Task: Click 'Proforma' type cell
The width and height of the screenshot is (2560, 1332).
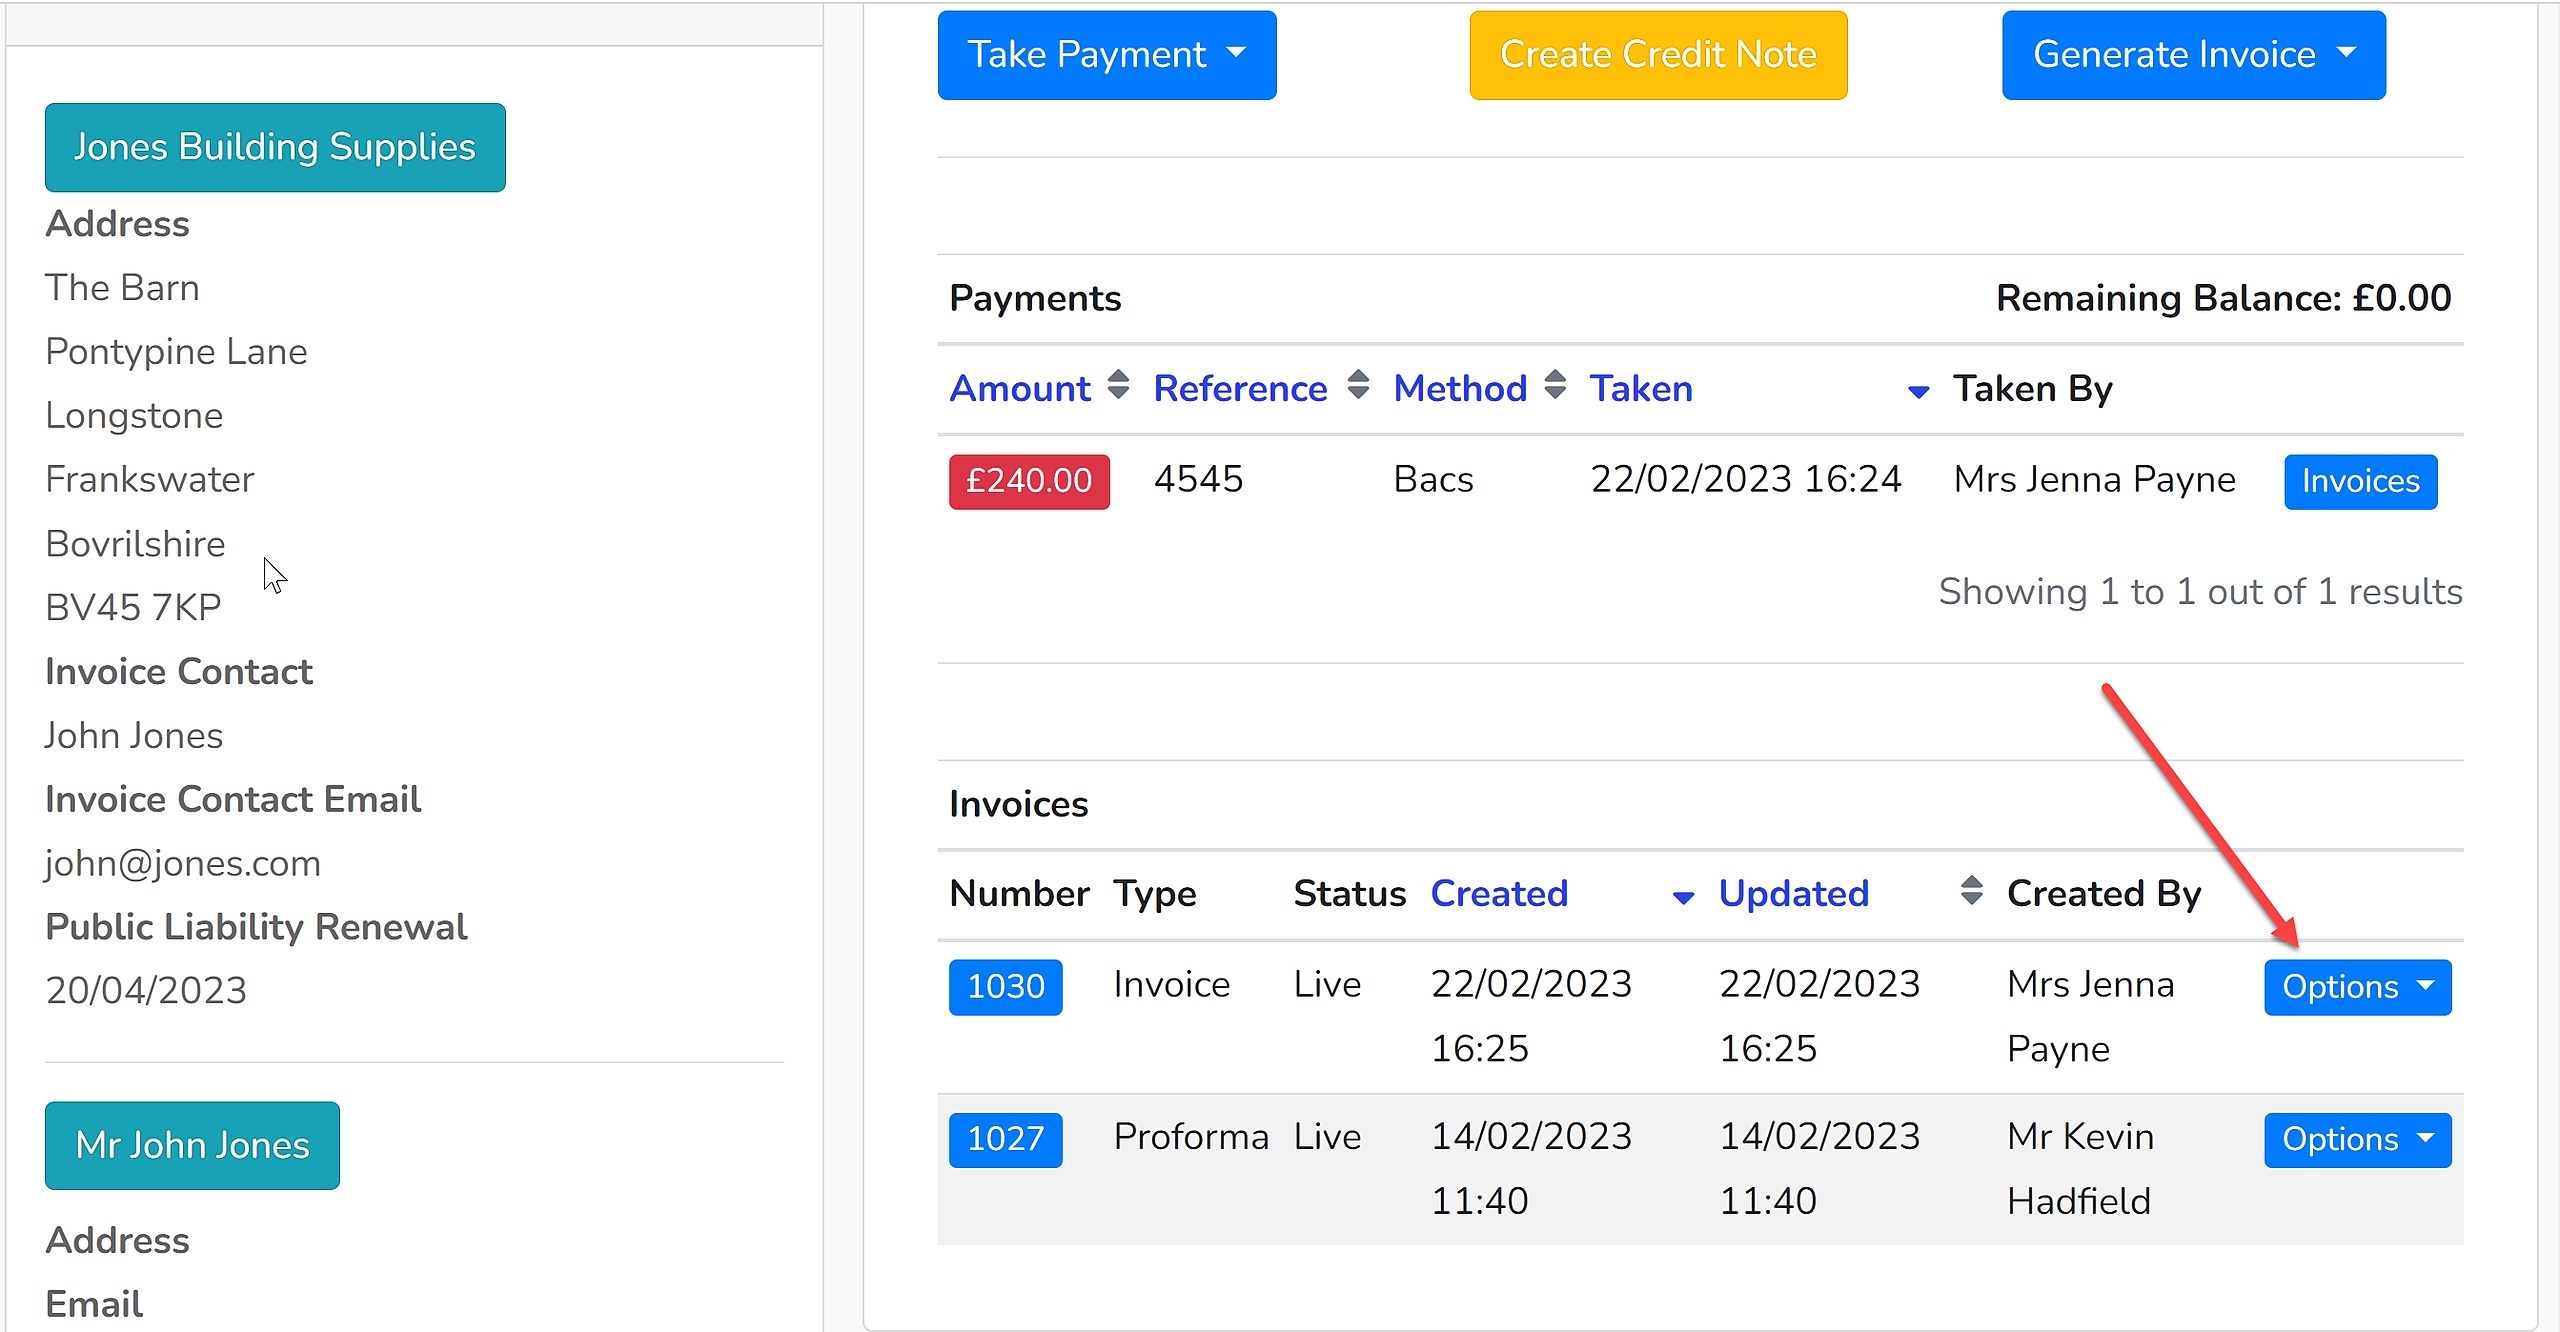Action: tap(1190, 1137)
